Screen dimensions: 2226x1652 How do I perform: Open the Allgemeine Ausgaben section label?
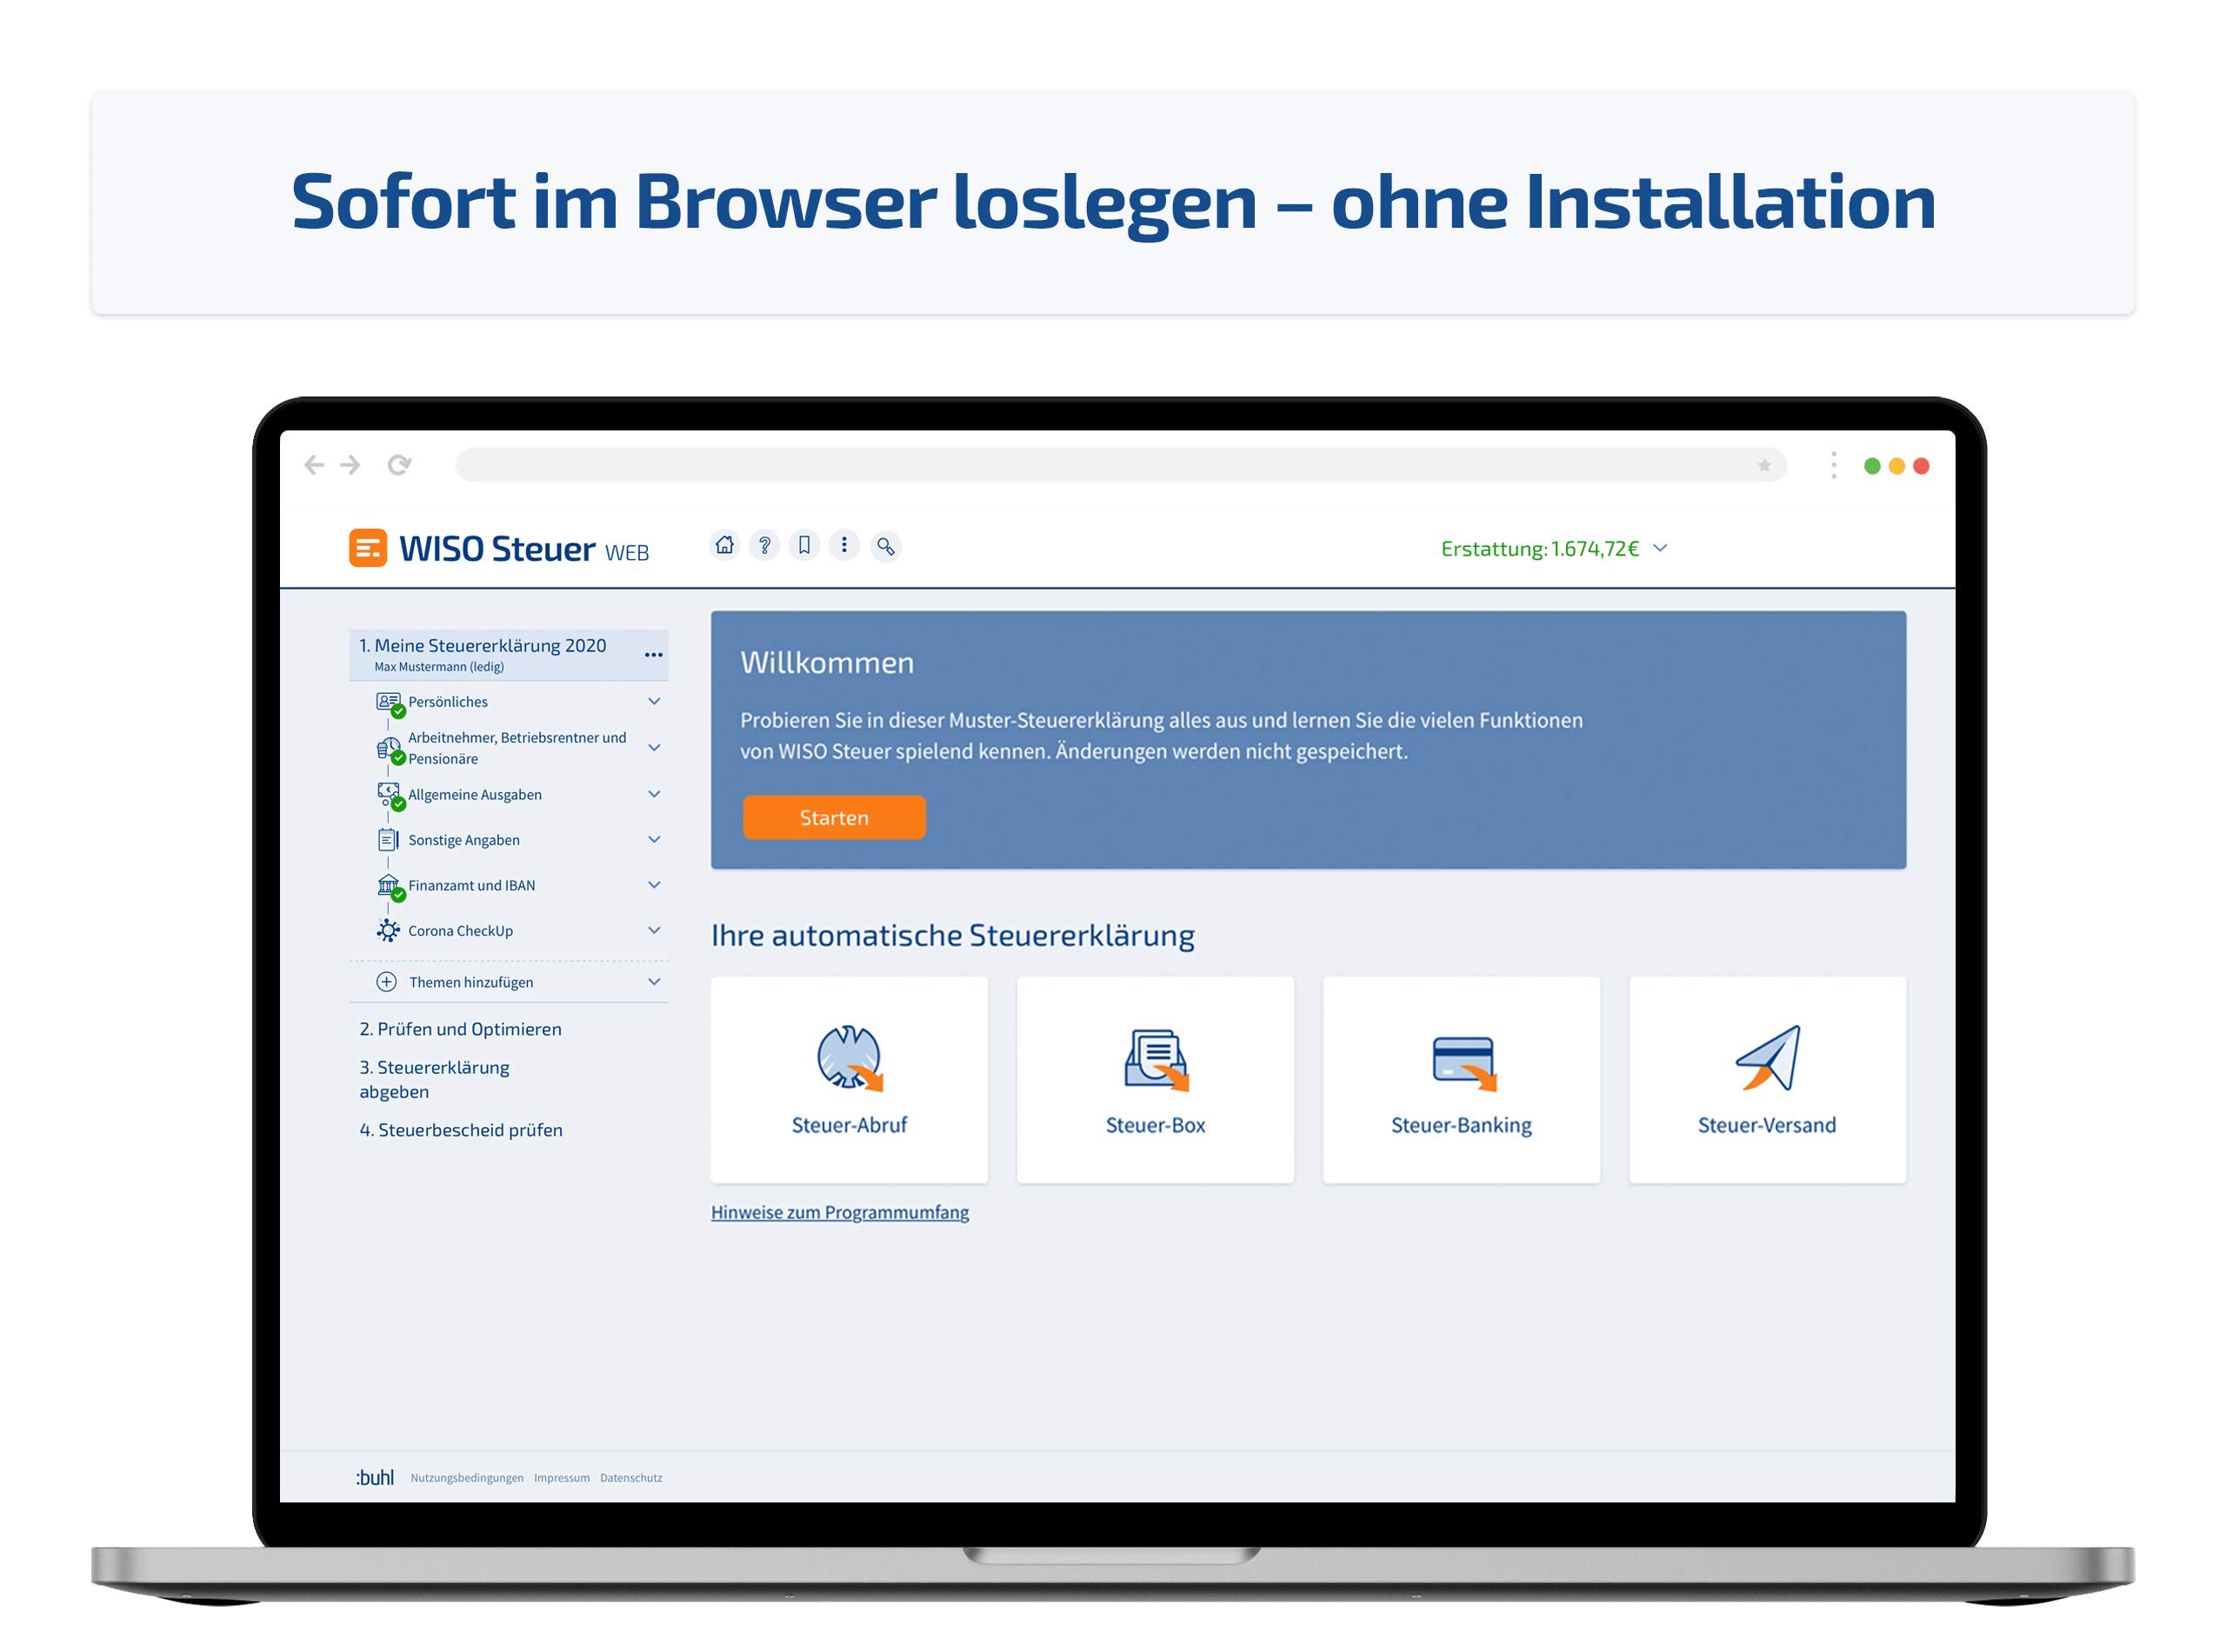(475, 795)
